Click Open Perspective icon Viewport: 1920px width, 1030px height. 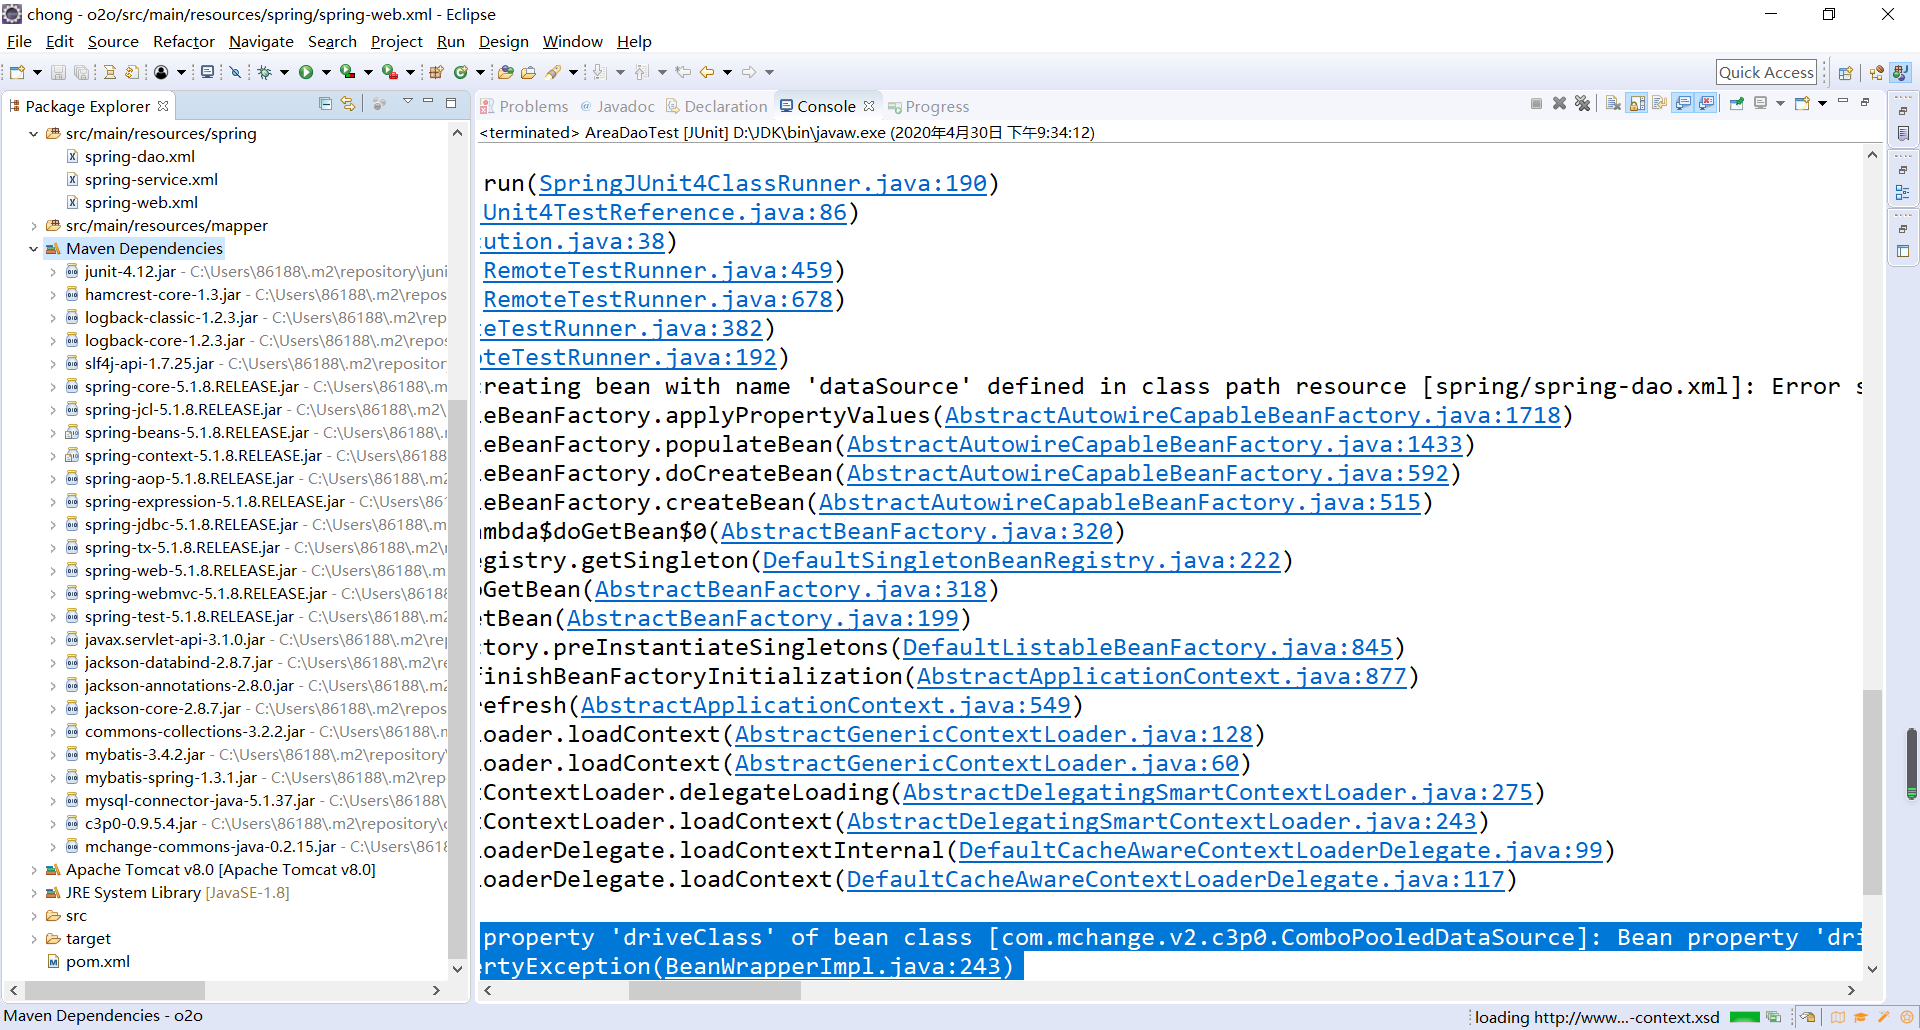point(1846,72)
